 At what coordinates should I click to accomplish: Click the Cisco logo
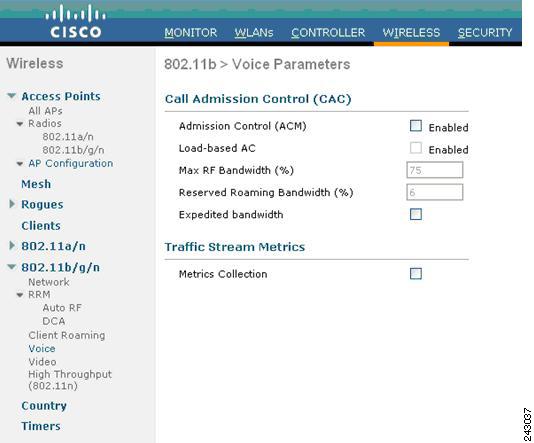point(76,21)
